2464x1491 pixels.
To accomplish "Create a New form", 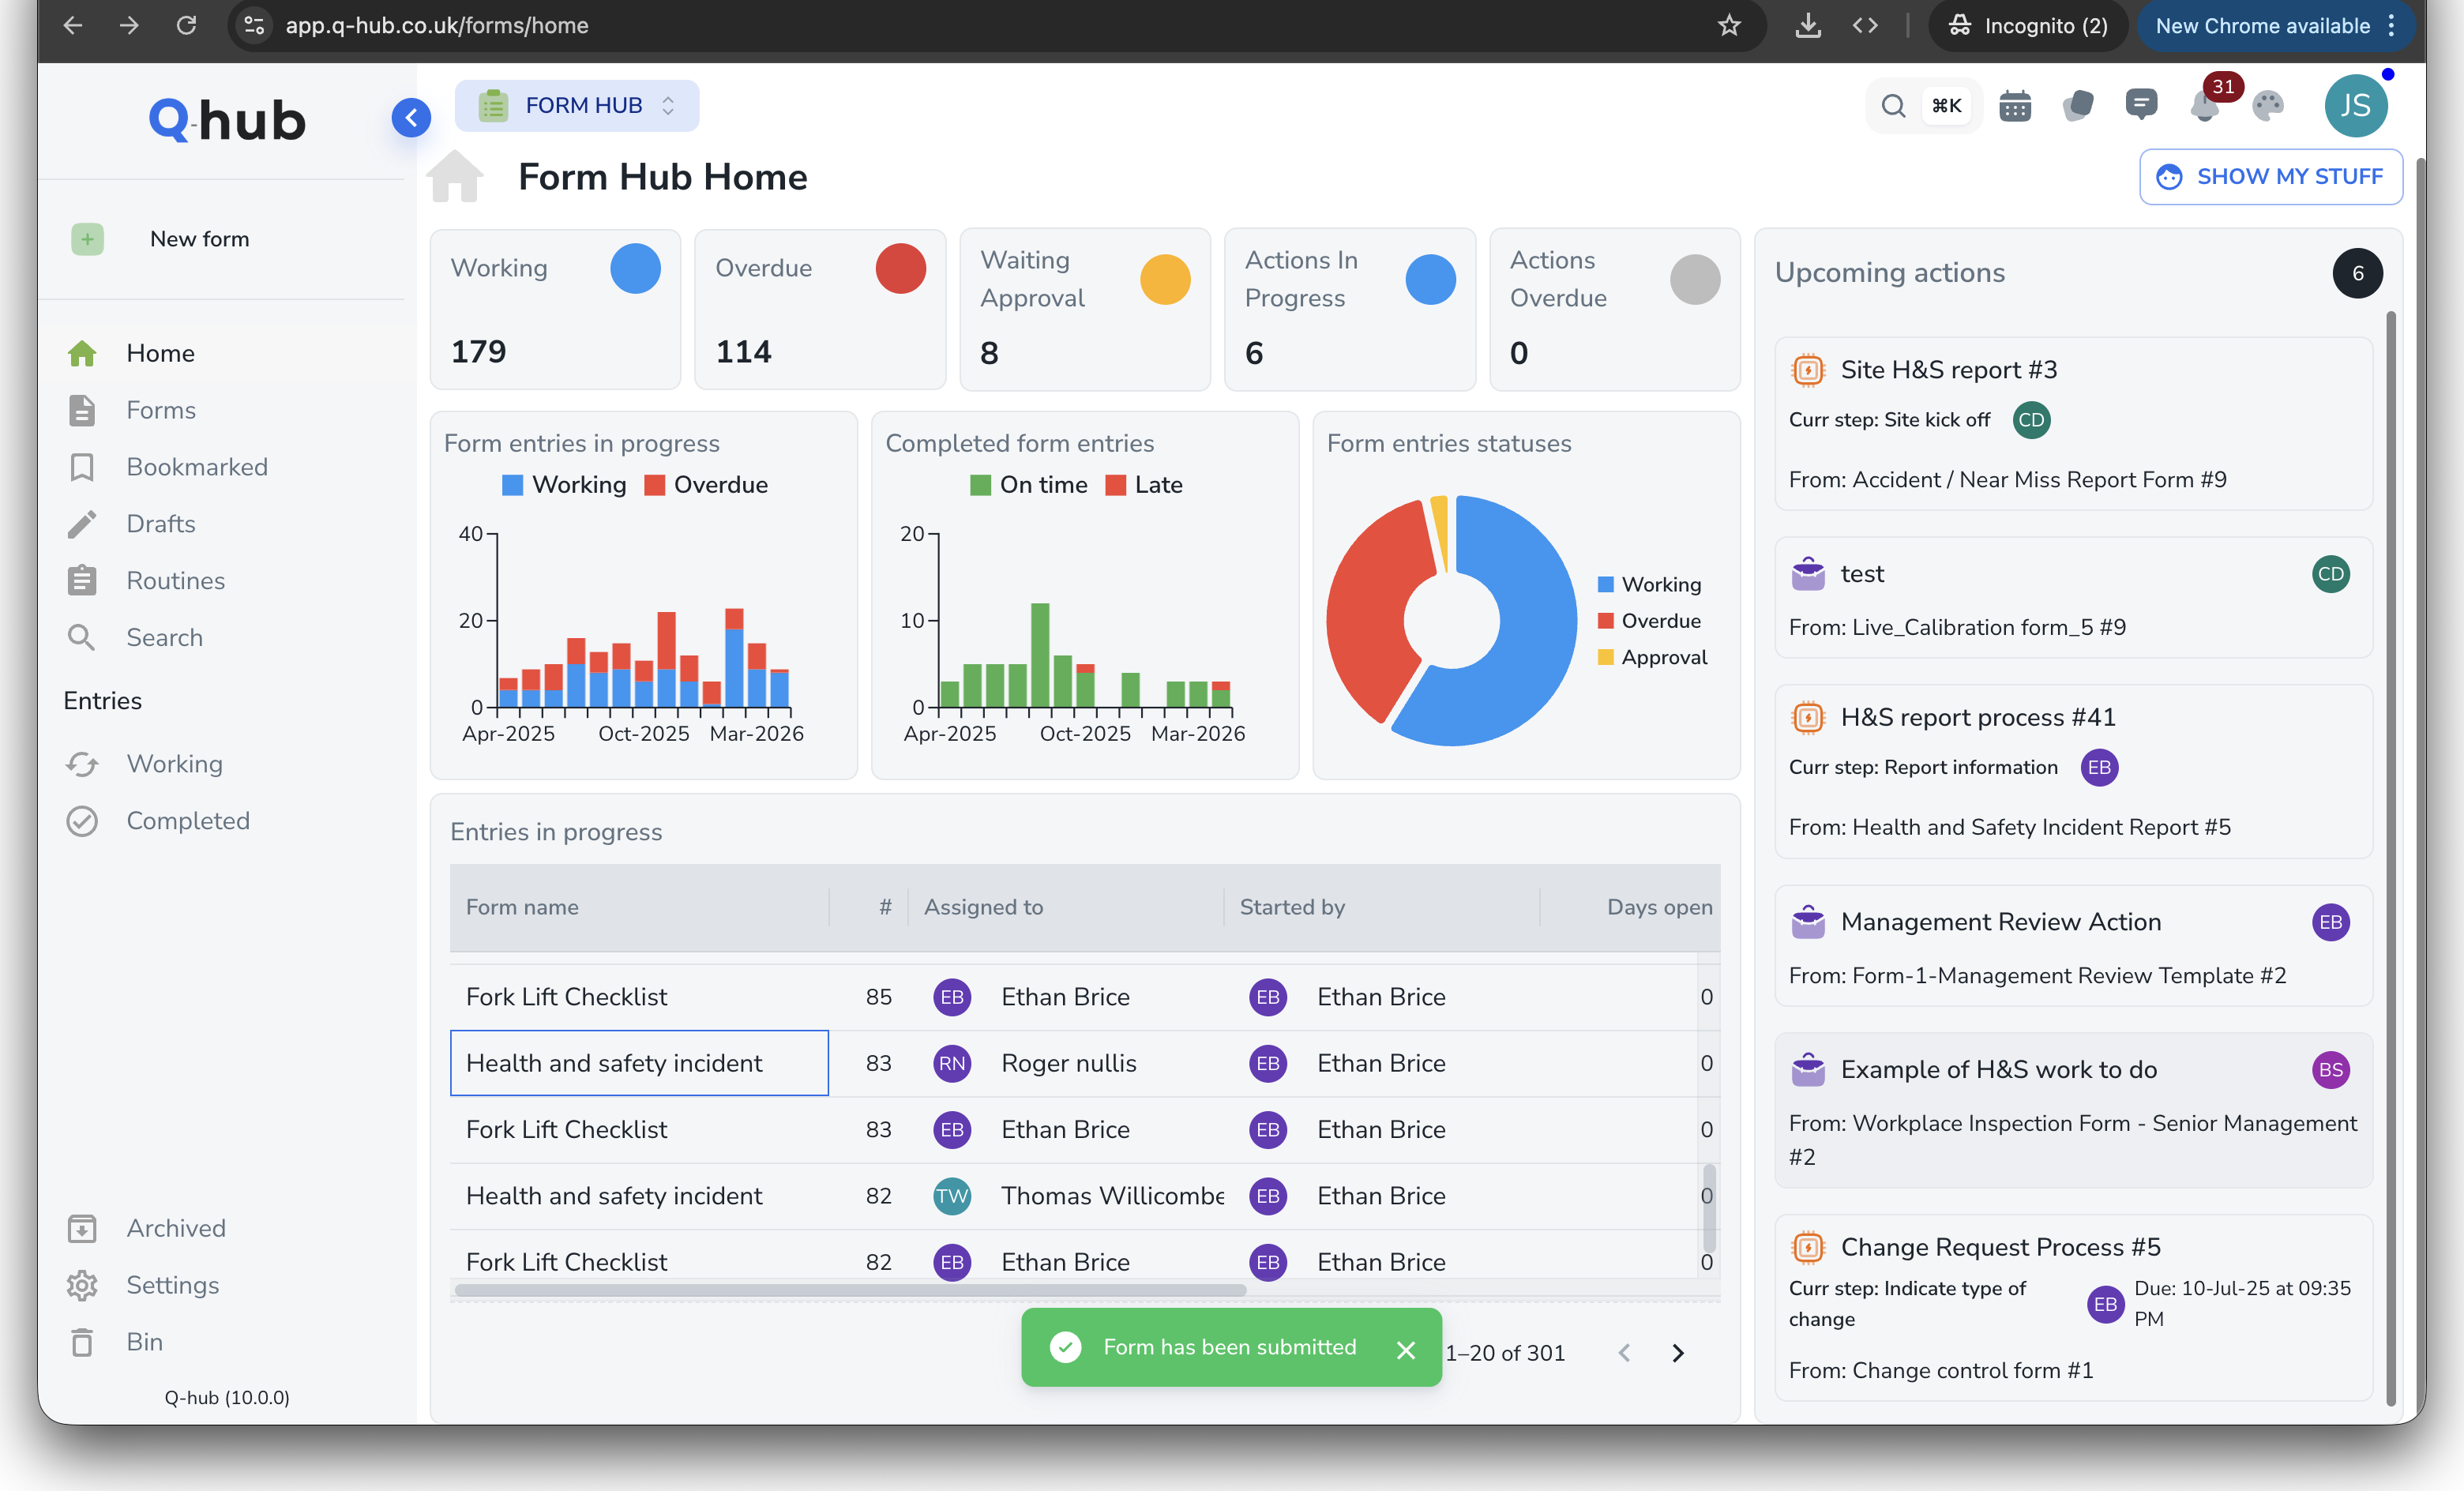I will [199, 239].
